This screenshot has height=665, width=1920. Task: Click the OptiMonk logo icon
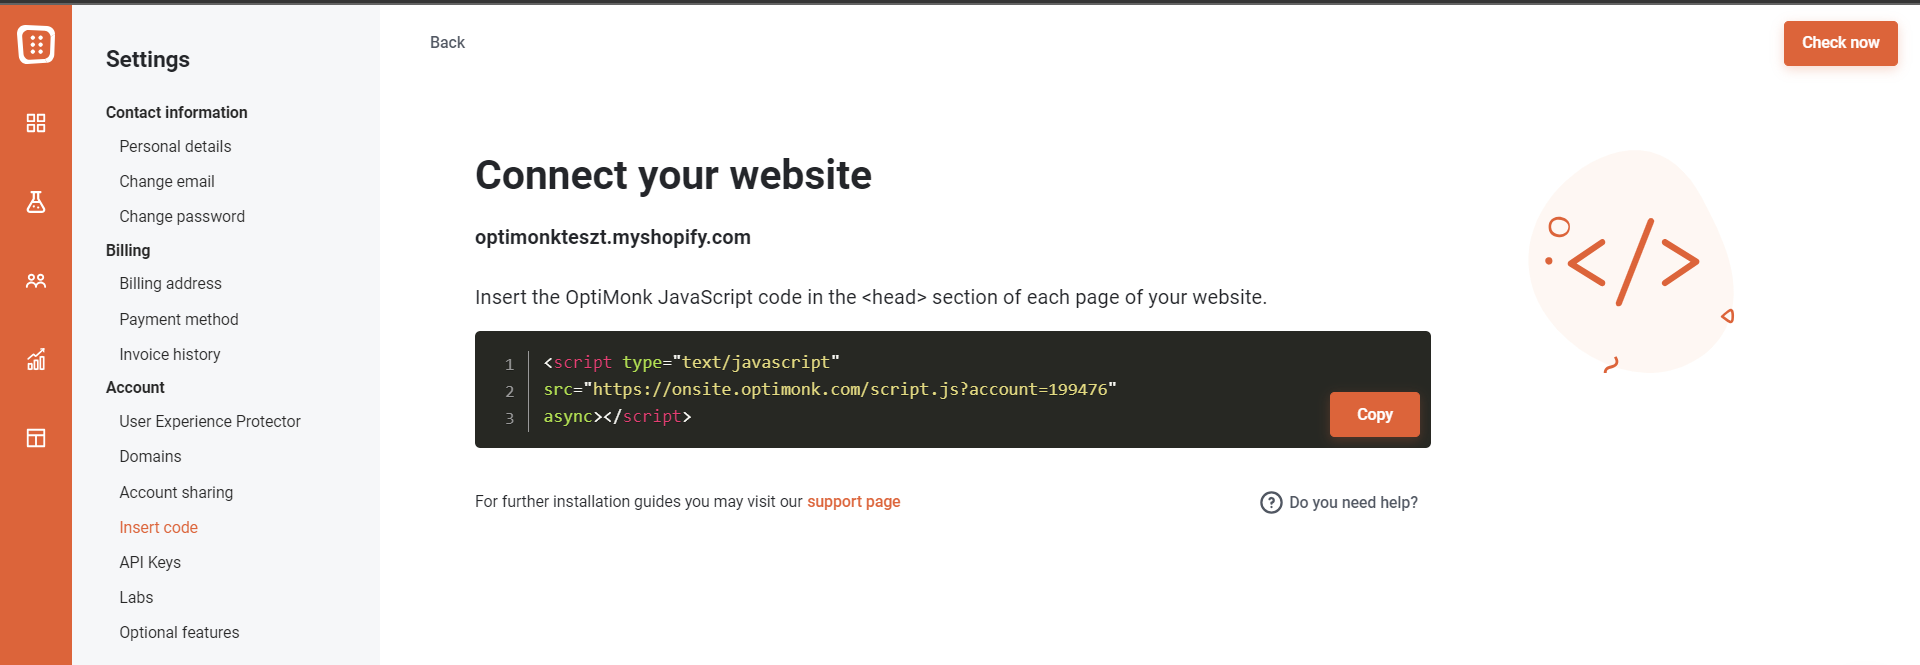click(36, 44)
